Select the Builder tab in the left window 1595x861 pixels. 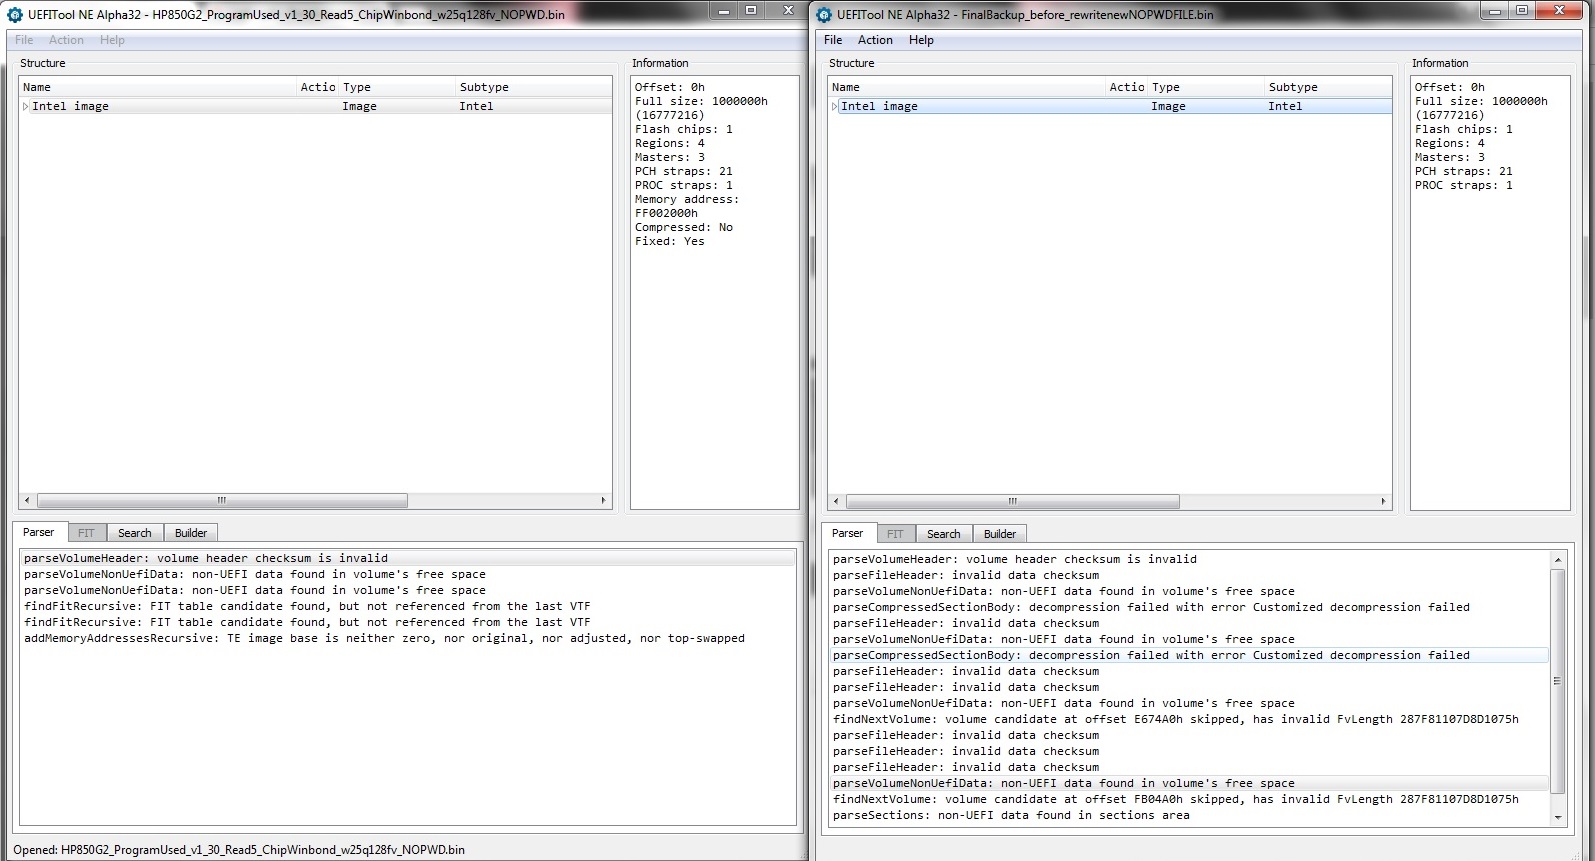[x=191, y=533]
